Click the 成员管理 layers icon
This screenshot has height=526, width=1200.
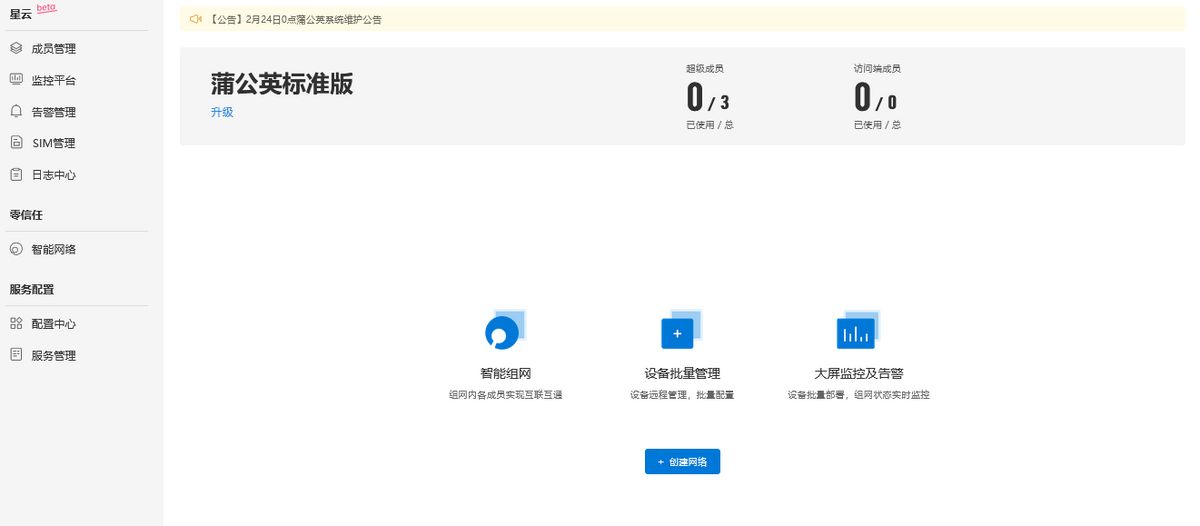16,48
